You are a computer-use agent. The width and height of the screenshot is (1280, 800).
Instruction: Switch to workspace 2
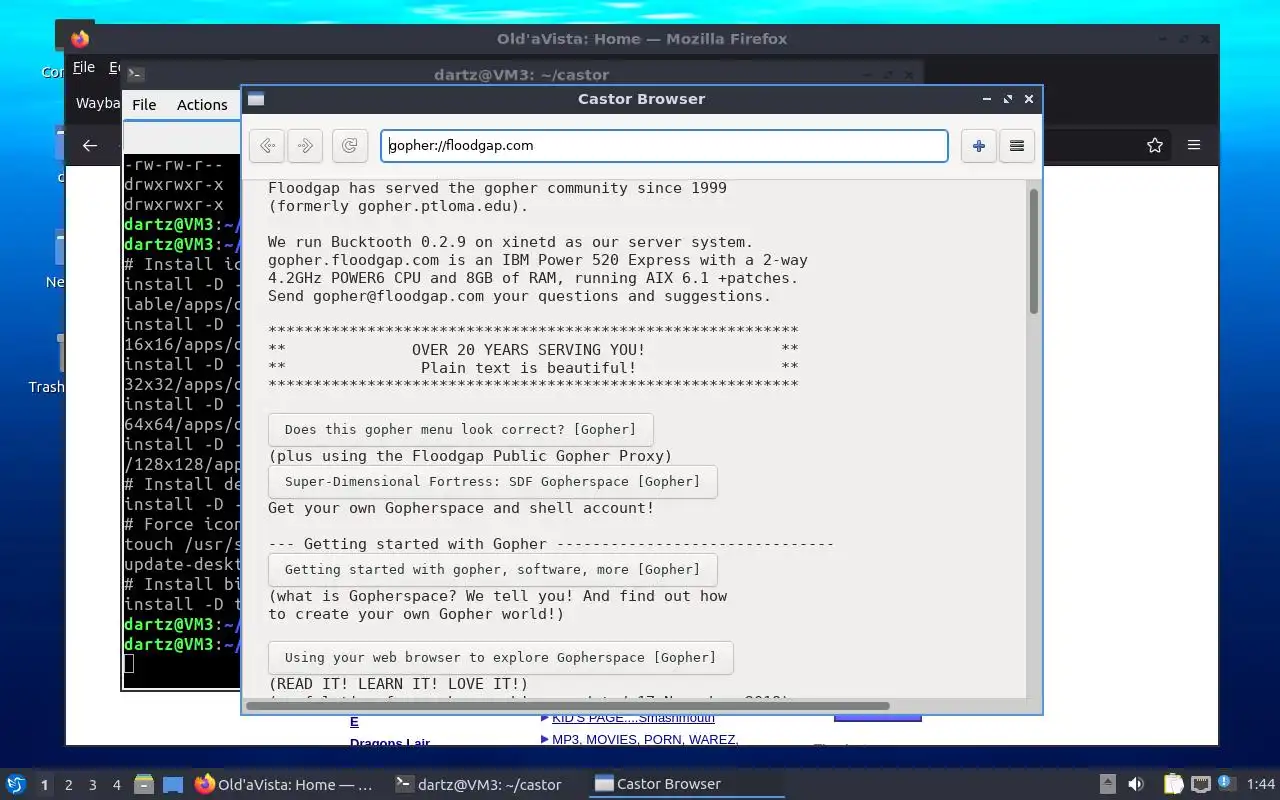(68, 785)
